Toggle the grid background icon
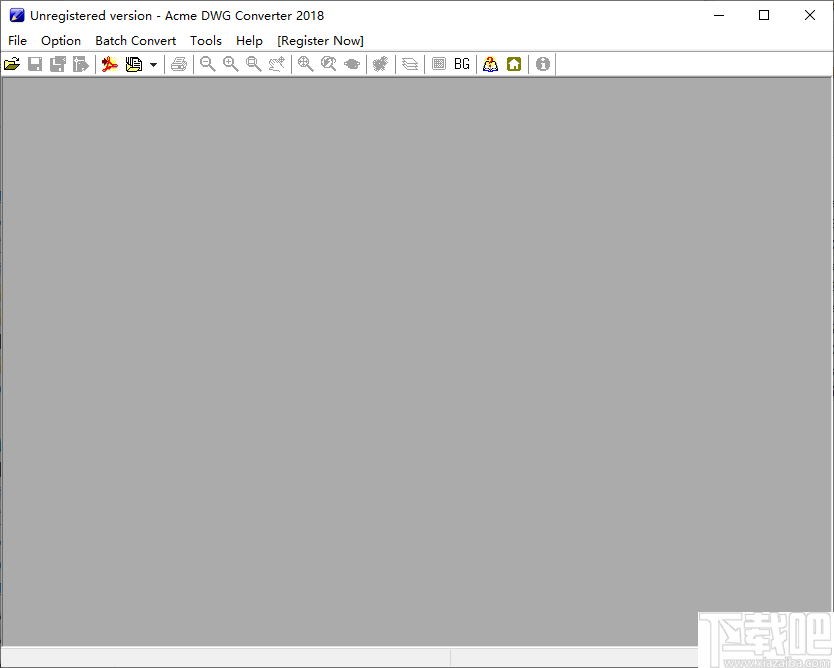 click(x=439, y=63)
